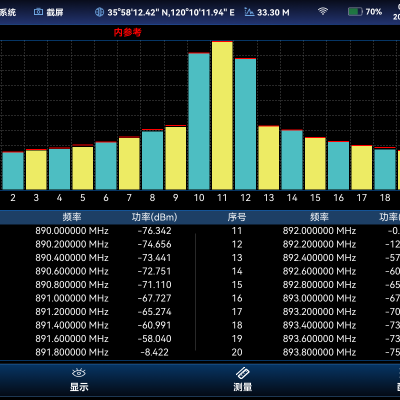Viewport: 400px width, 400px height.
Task: Click the eye icon above 显示
Action: coord(79,373)
